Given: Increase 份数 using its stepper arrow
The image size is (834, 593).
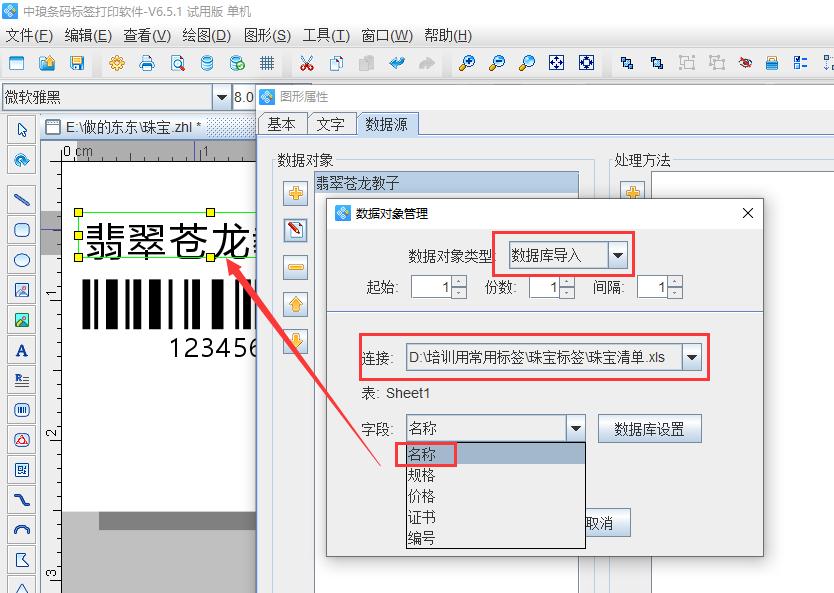Looking at the screenshot, I should (564, 281).
